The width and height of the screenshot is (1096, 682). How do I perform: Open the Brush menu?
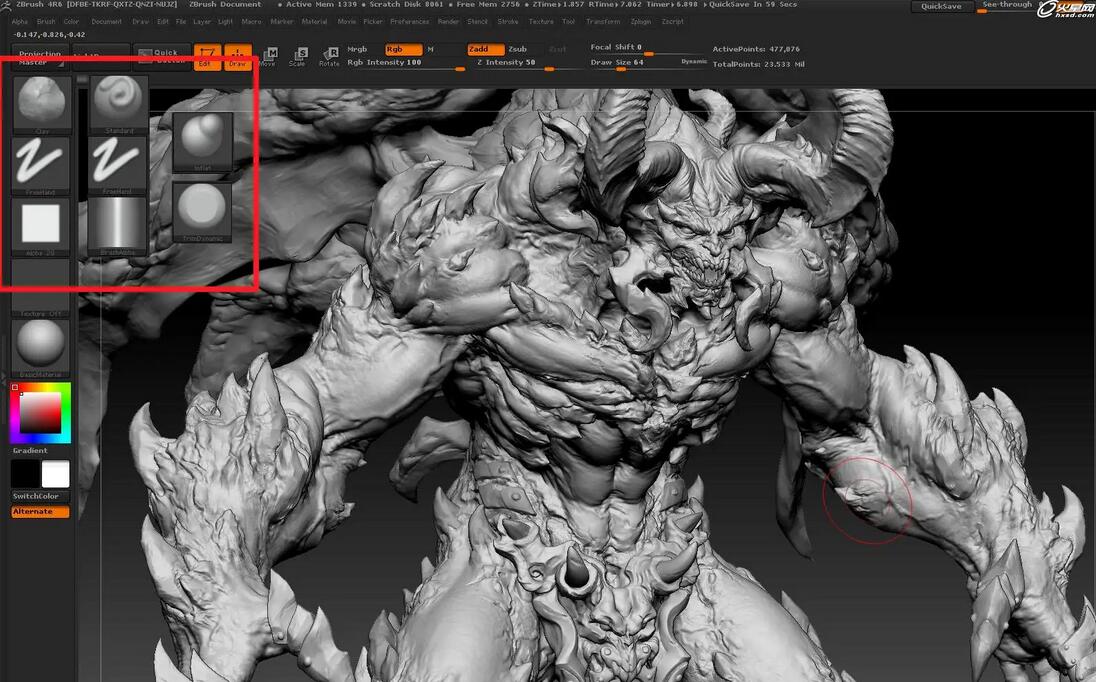(46, 22)
